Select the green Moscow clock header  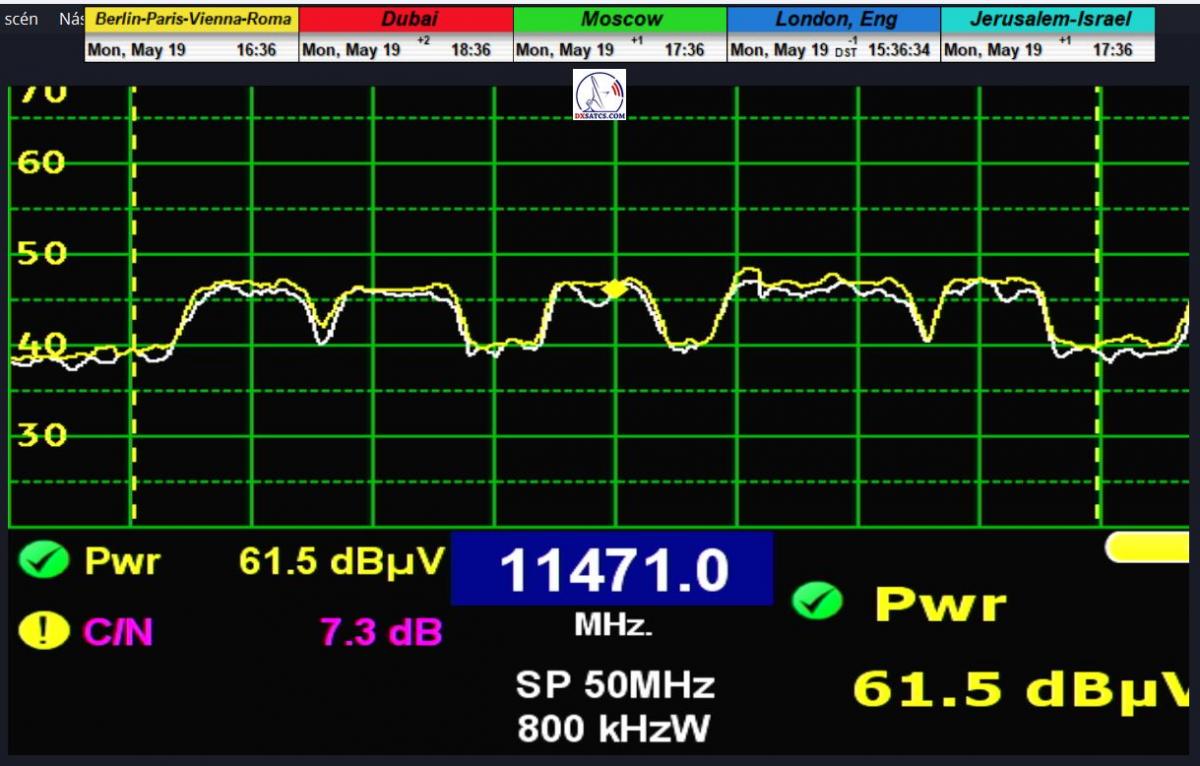(x=620, y=19)
